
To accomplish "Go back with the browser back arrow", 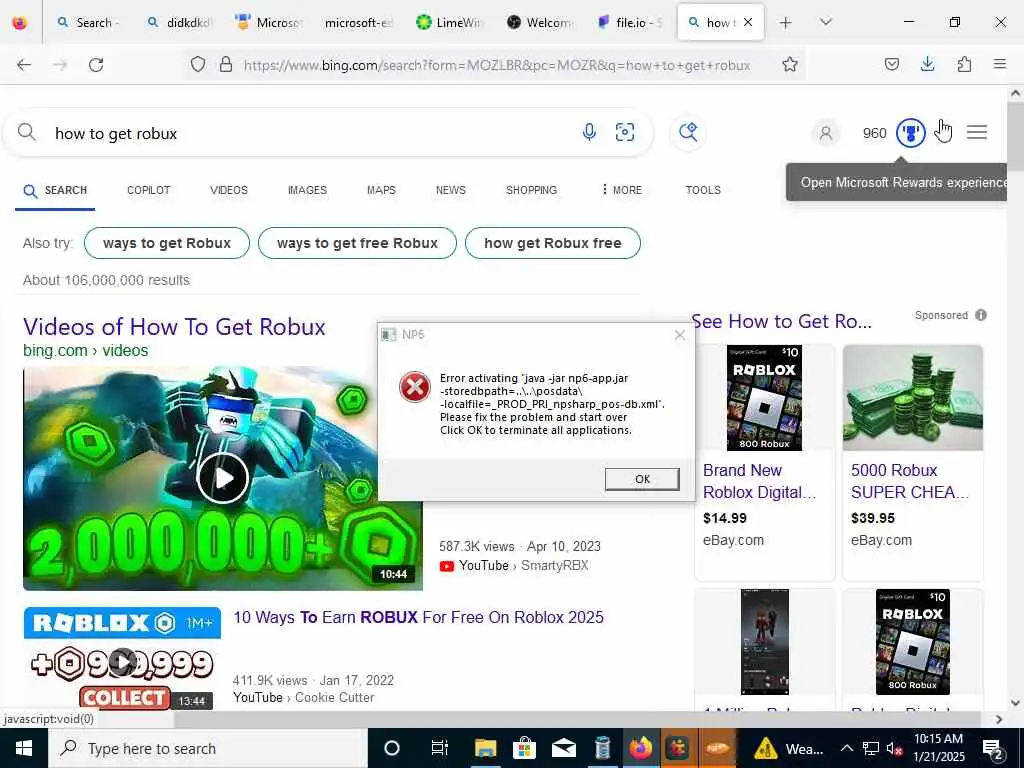I will coord(24,65).
